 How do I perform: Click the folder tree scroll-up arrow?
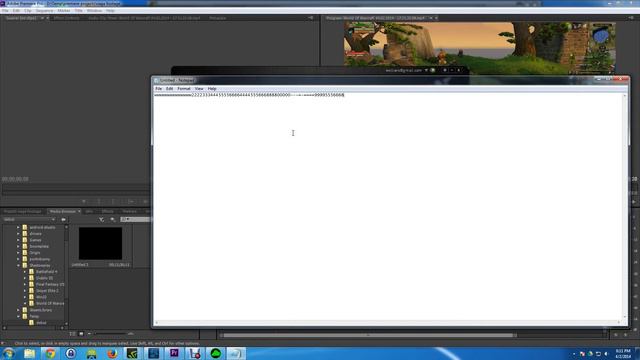66,227
